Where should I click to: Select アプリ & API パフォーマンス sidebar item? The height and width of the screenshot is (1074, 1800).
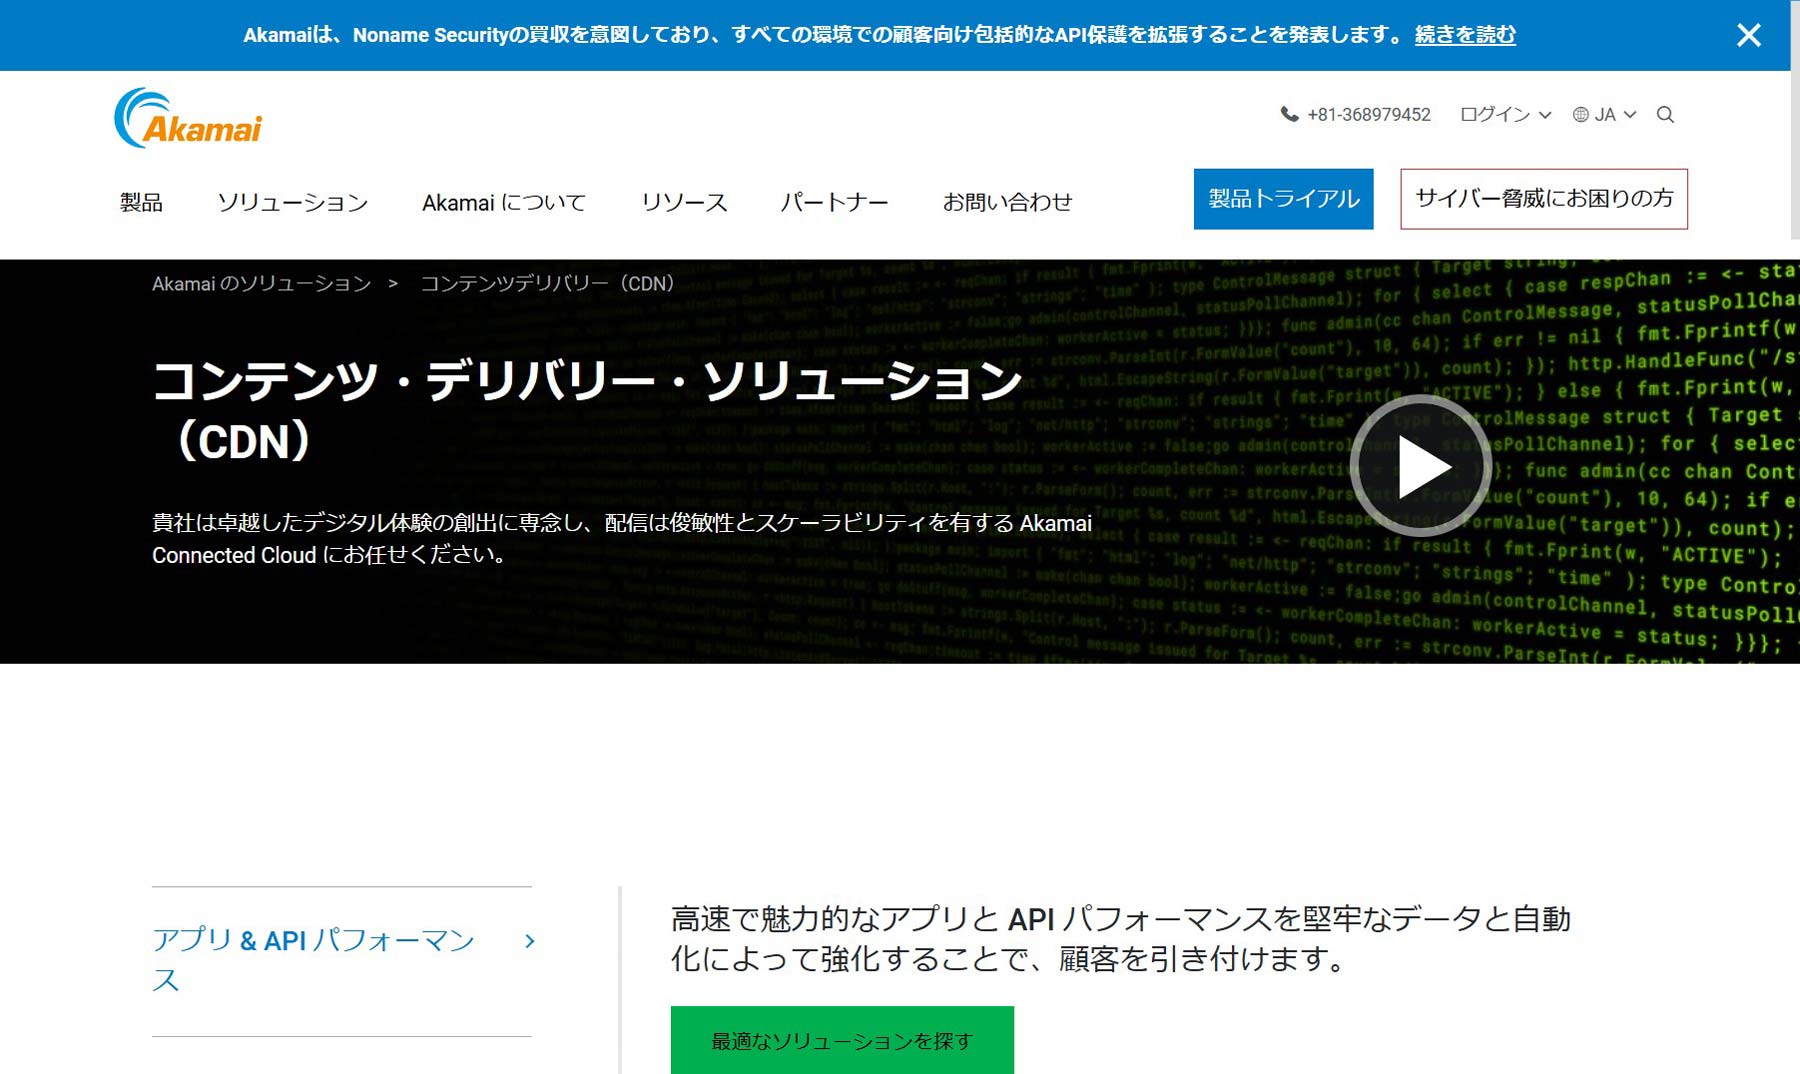pos(314,960)
